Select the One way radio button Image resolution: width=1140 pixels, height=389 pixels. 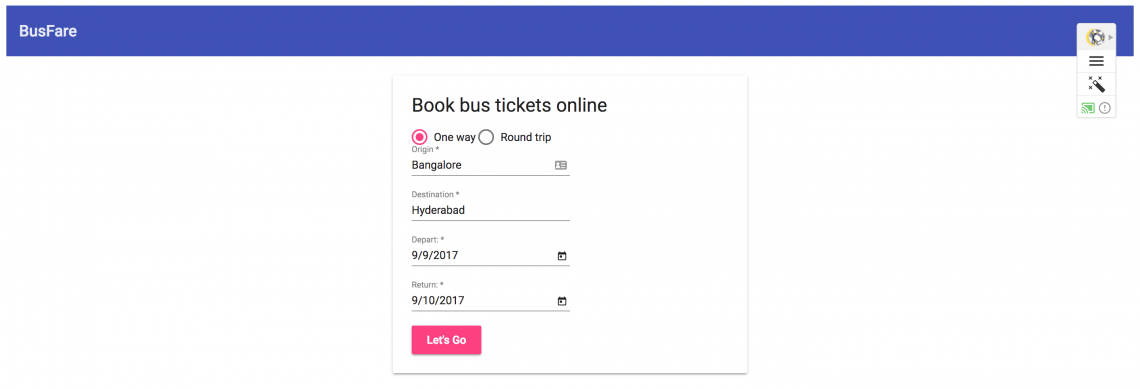tap(420, 137)
